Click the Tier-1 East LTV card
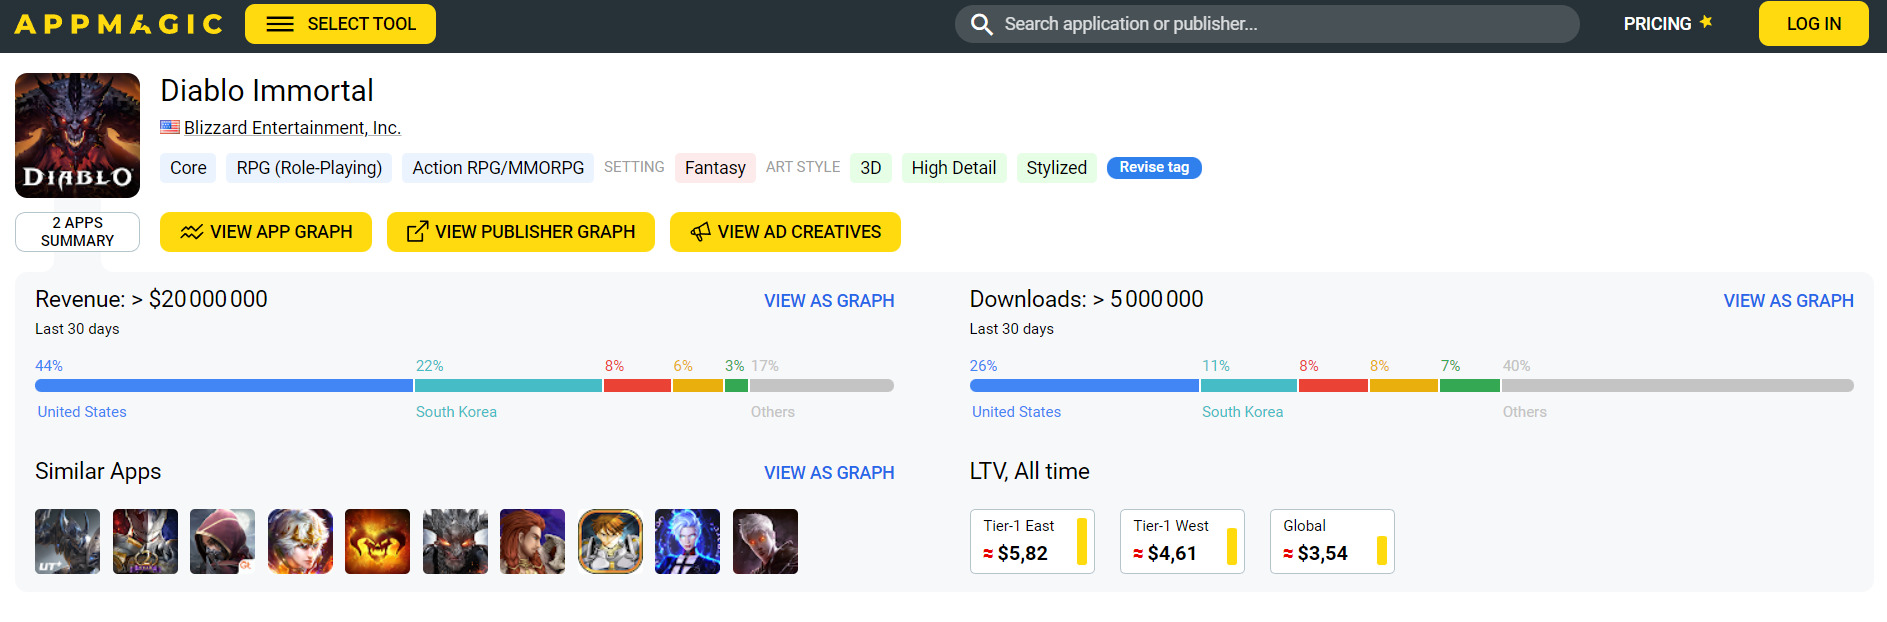The image size is (1887, 622). pos(1032,541)
